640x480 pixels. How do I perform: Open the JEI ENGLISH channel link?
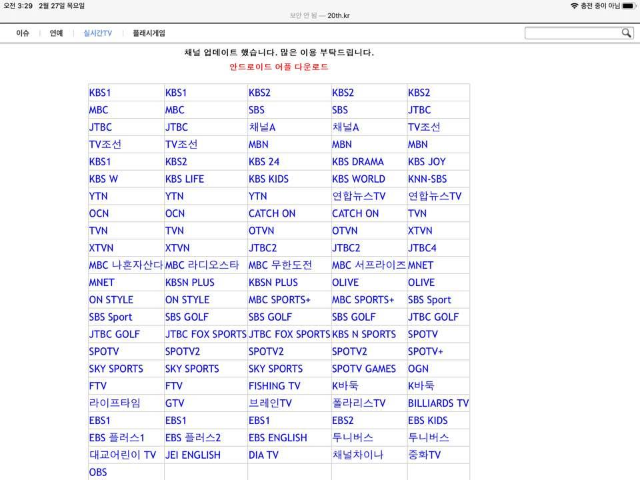click(x=193, y=455)
